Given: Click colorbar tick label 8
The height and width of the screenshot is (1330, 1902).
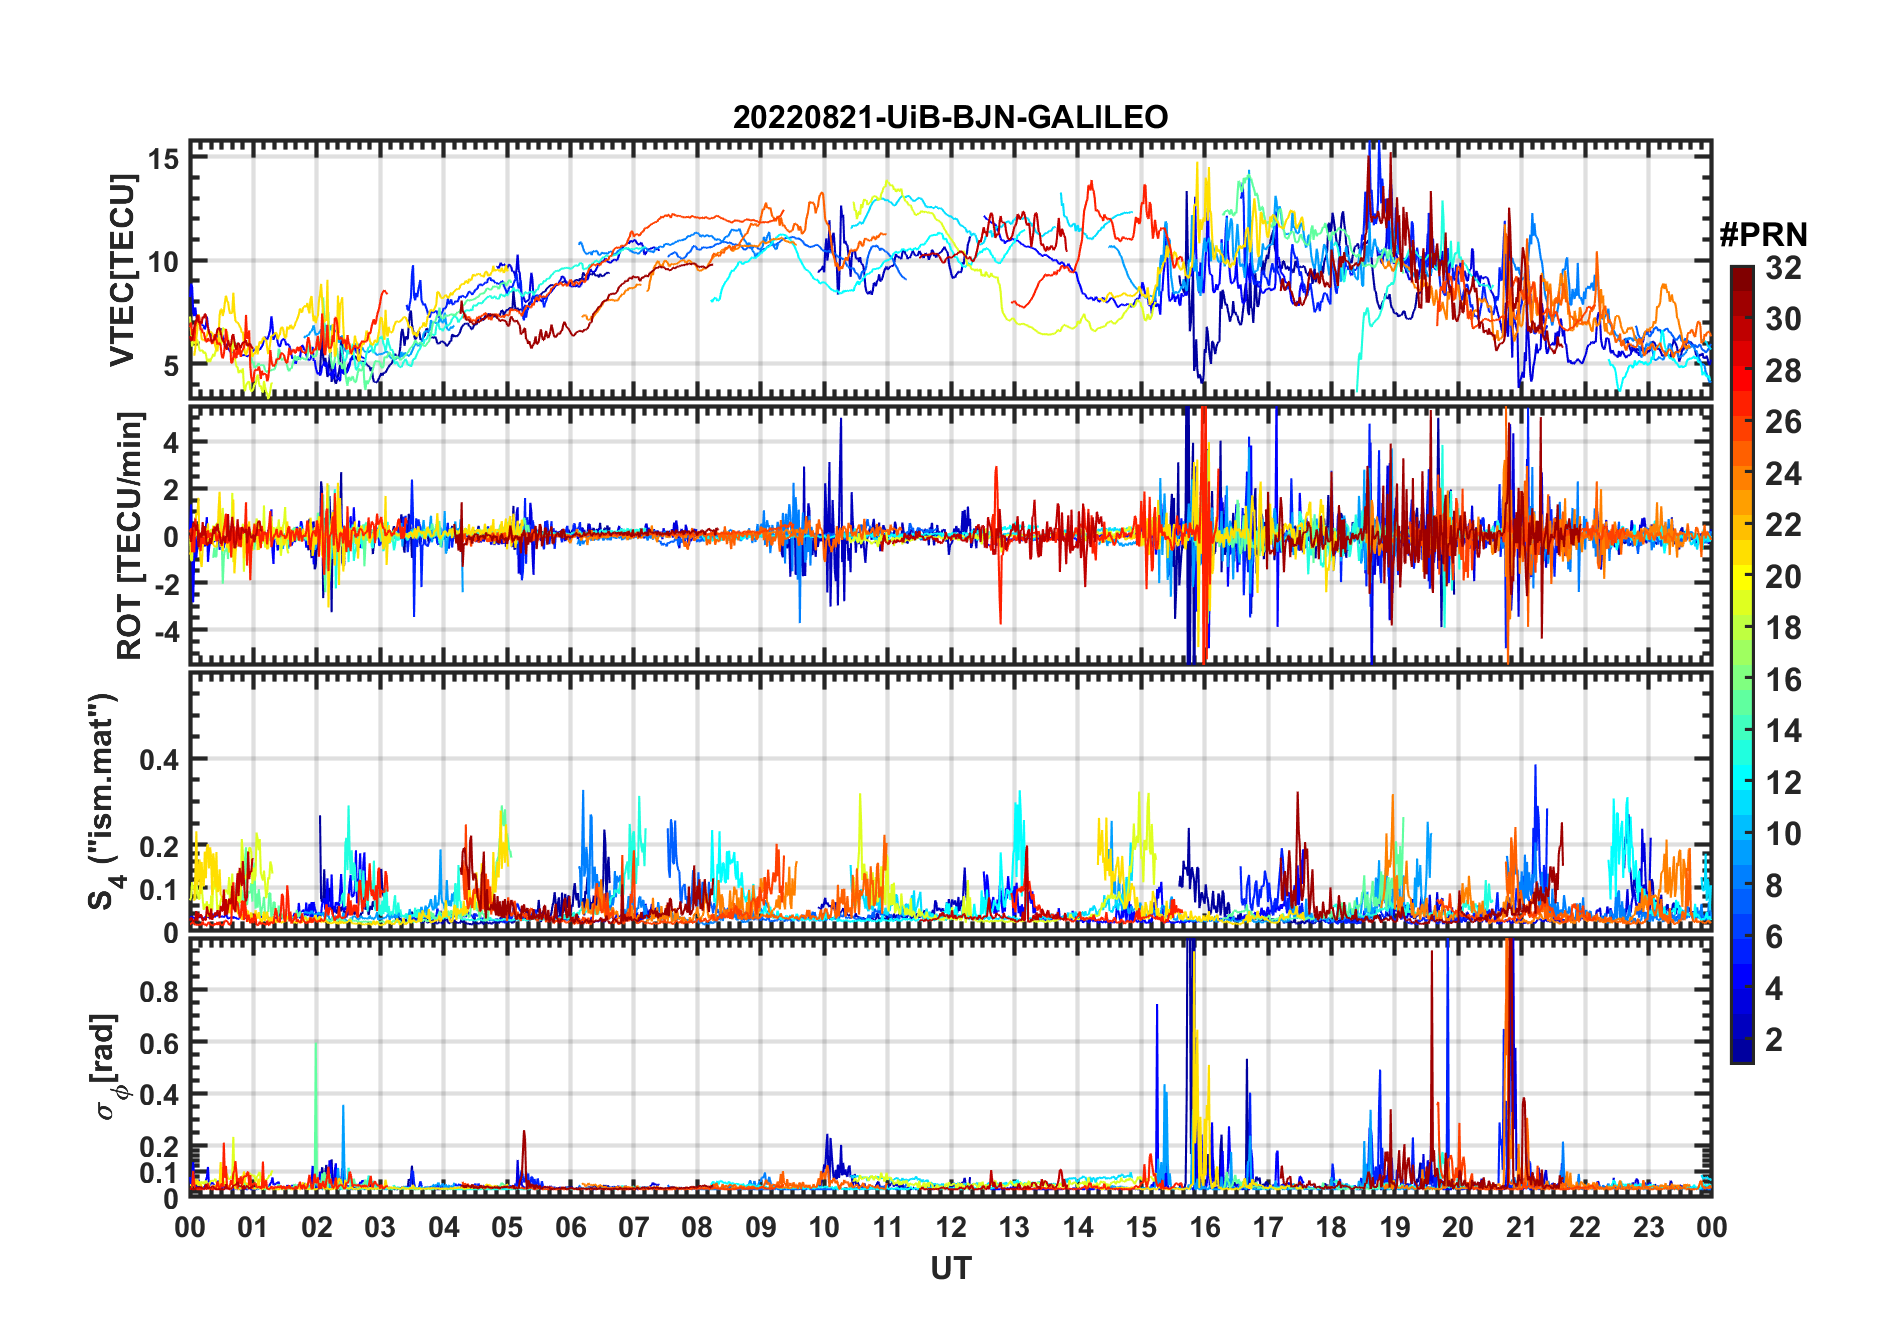Looking at the screenshot, I should 1774,885.
